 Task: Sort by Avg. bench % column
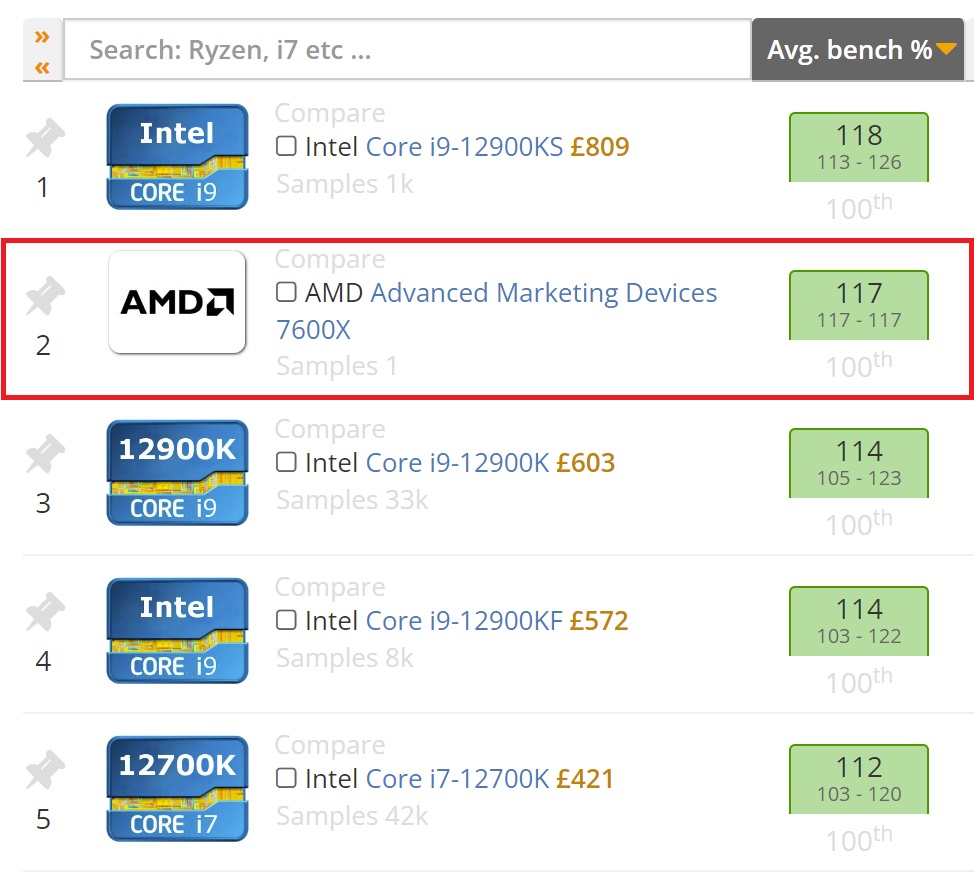tap(858, 49)
